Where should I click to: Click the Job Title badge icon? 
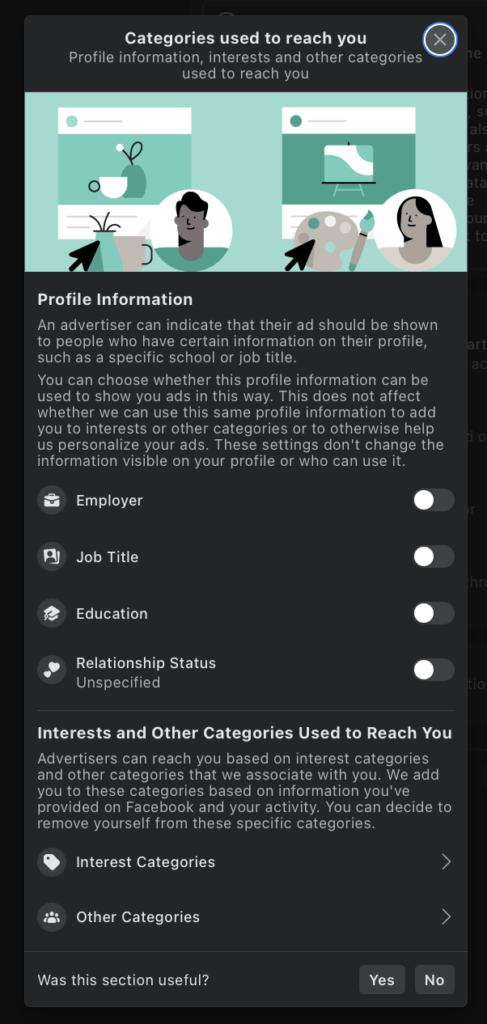click(52, 557)
